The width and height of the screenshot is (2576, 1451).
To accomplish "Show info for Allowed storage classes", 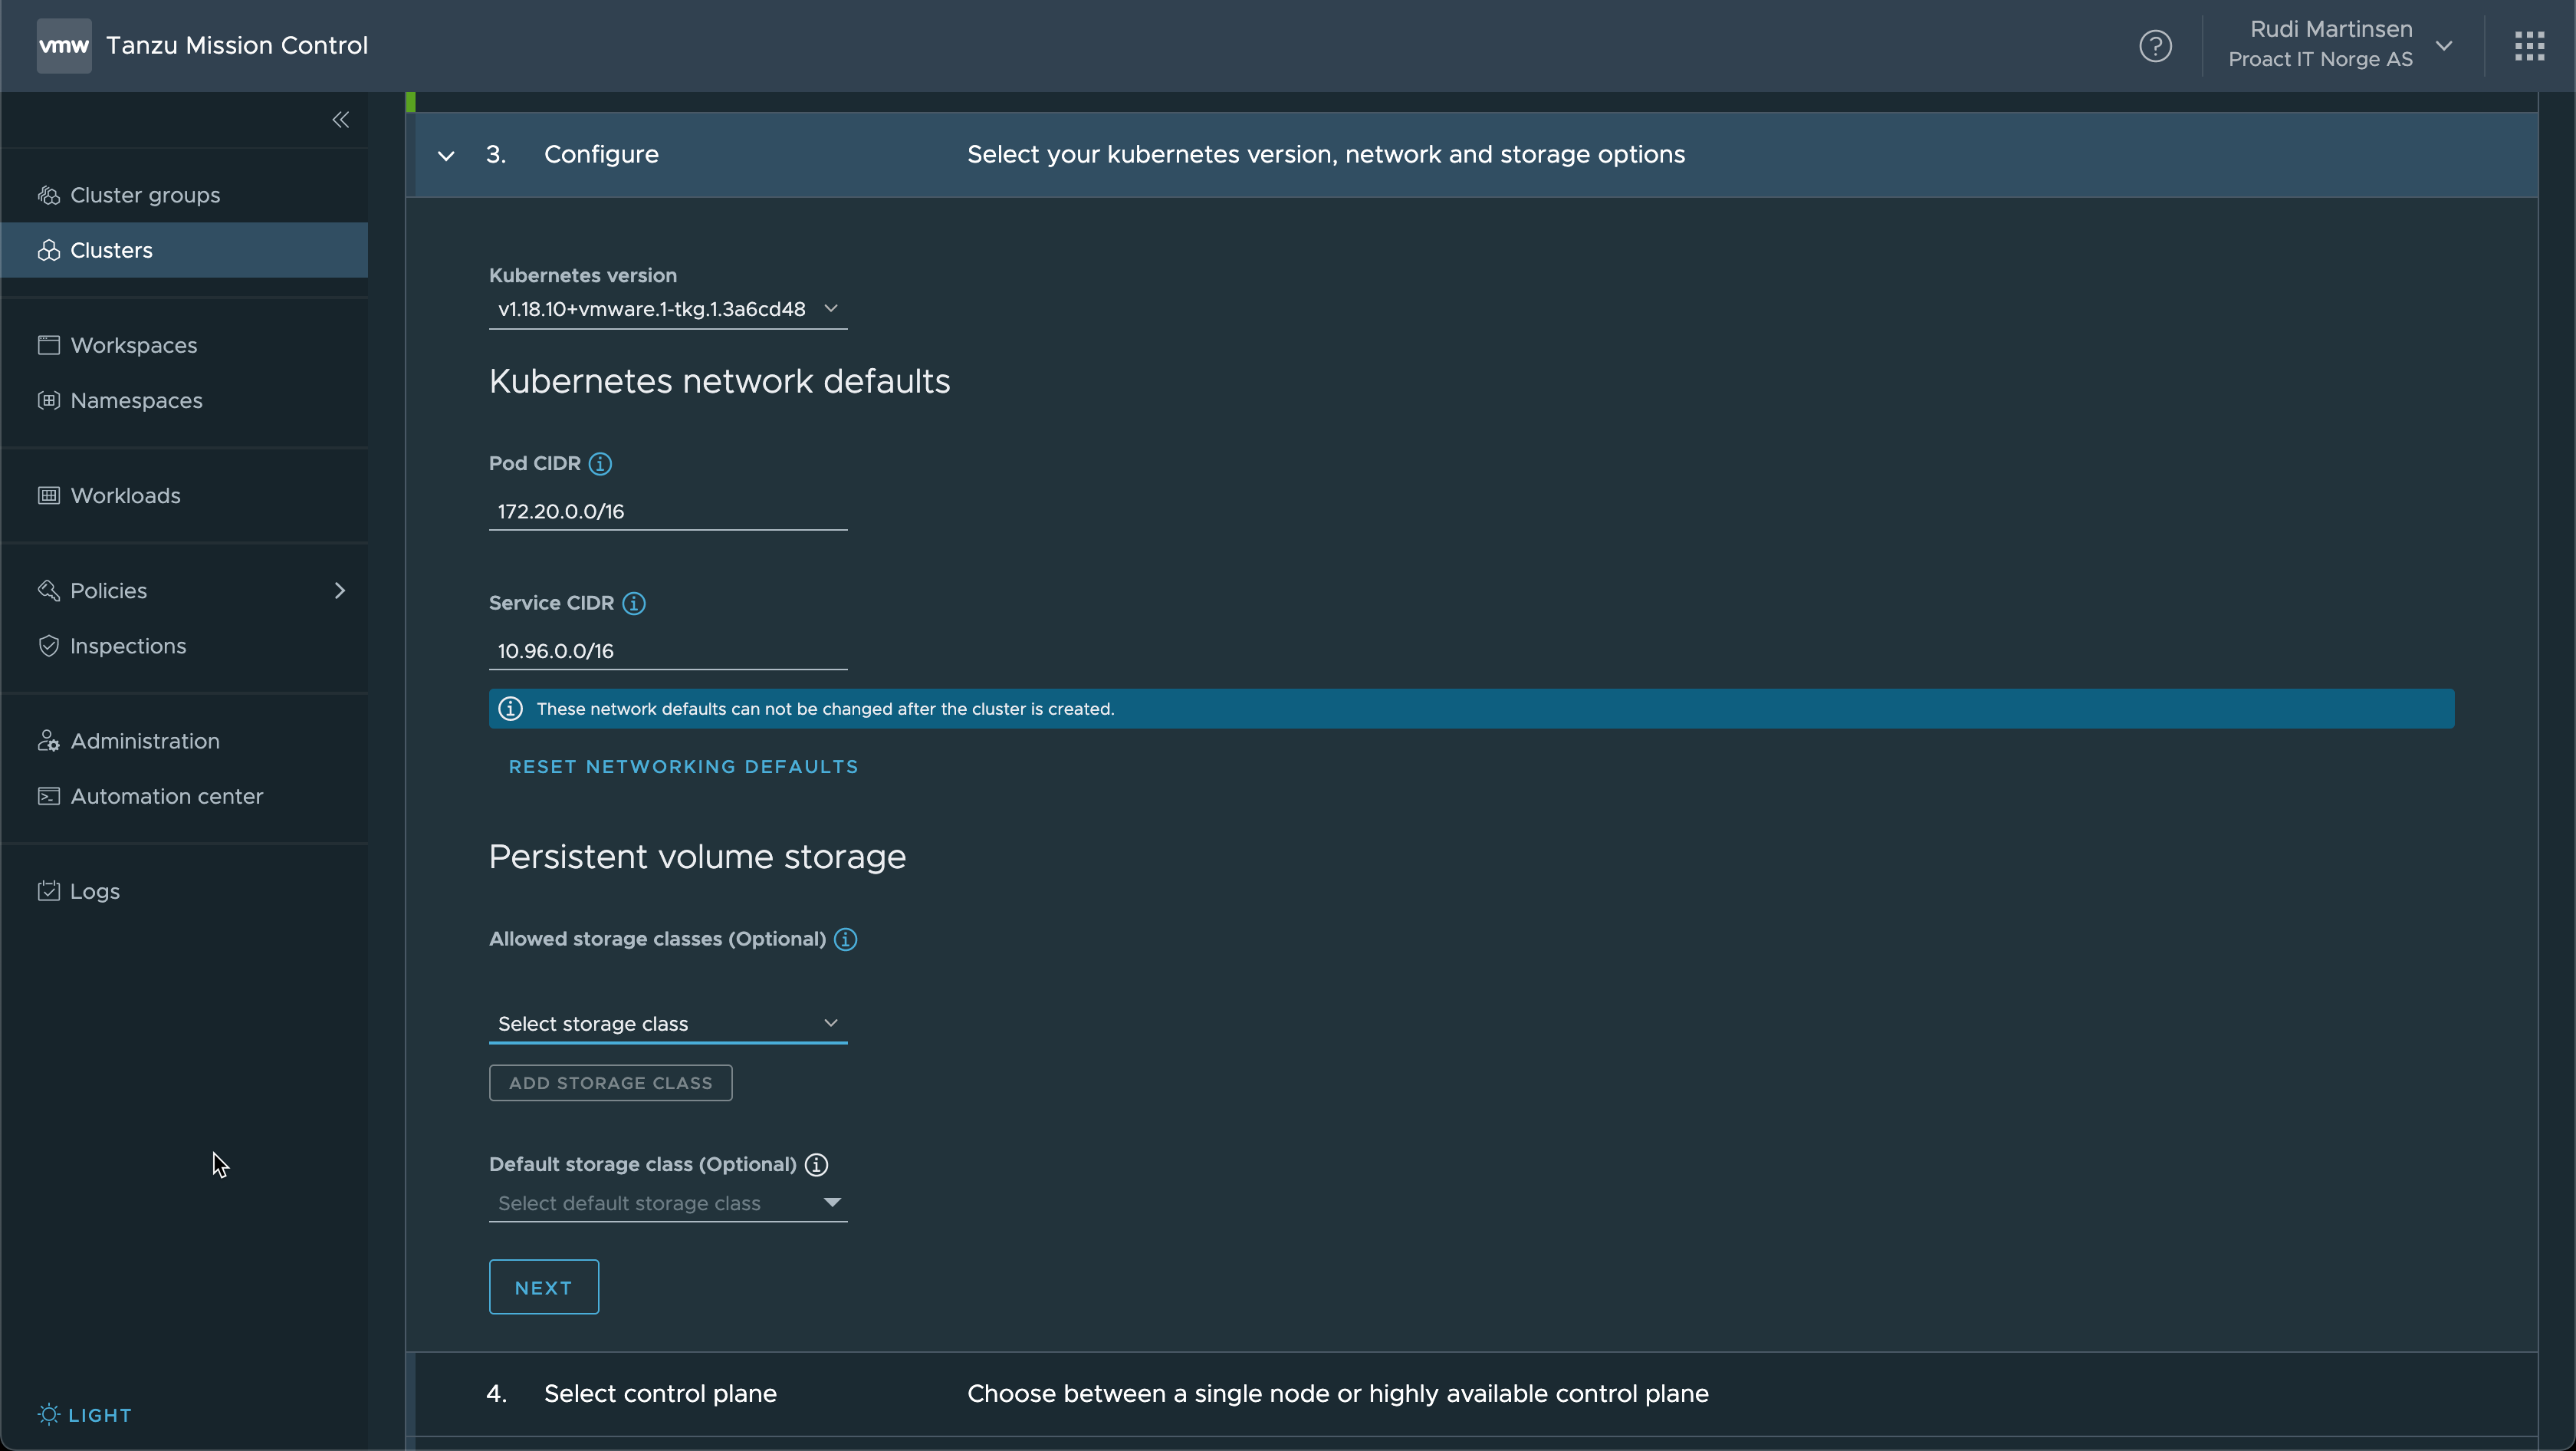I will coord(846,939).
